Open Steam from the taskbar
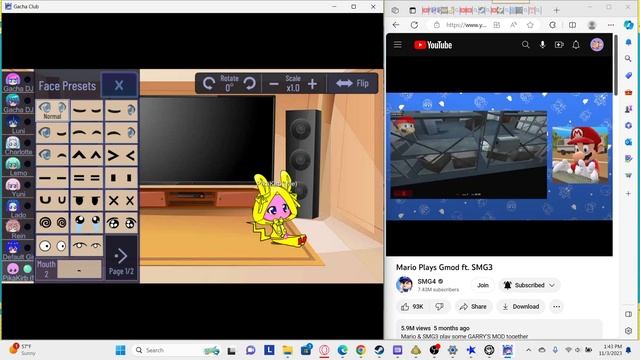The height and width of the screenshot is (360, 640). pos(379,350)
